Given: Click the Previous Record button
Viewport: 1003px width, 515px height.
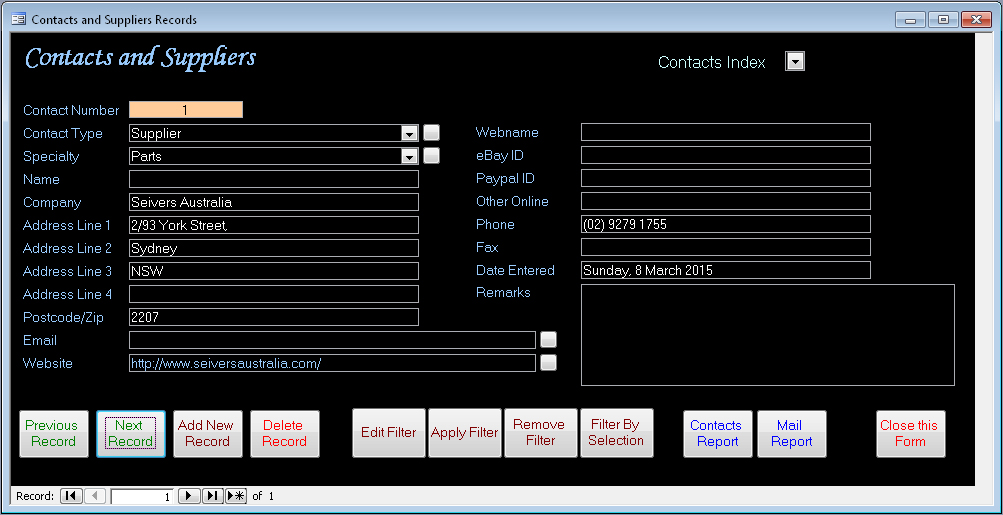Looking at the screenshot, I should [x=54, y=434].
